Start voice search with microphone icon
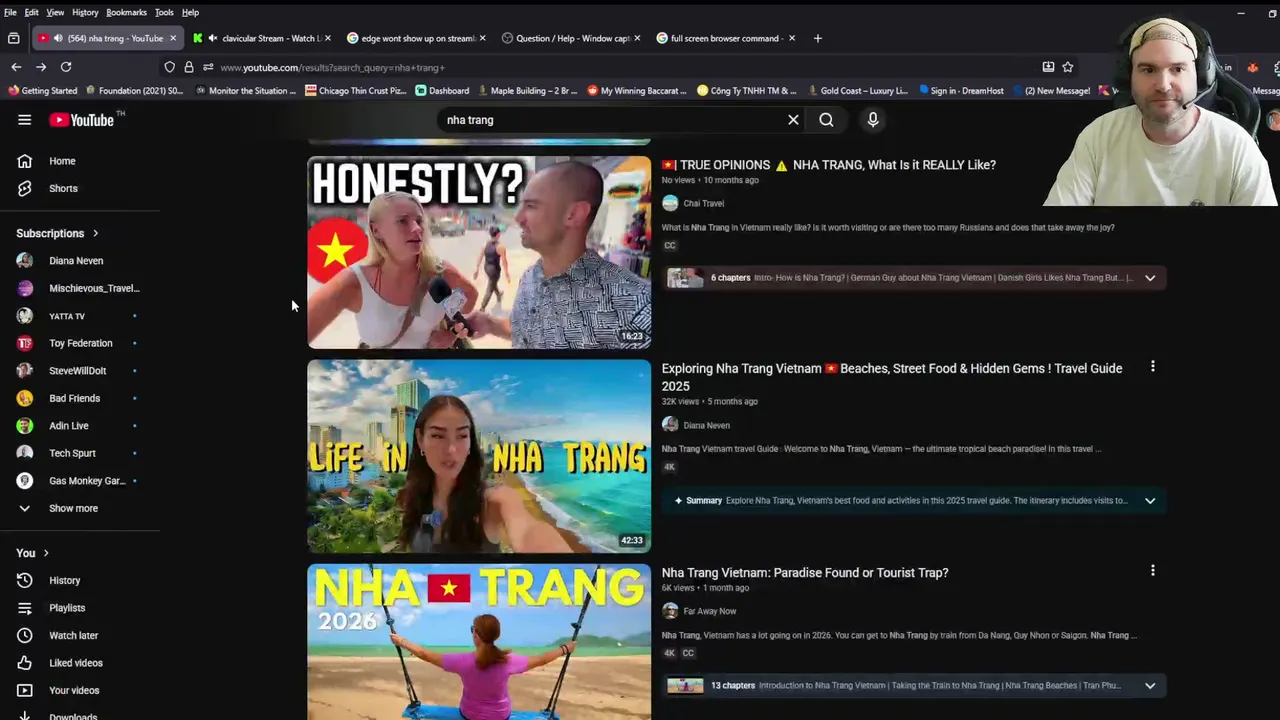Screen dimensions: 1280x720 click(873, 120)
